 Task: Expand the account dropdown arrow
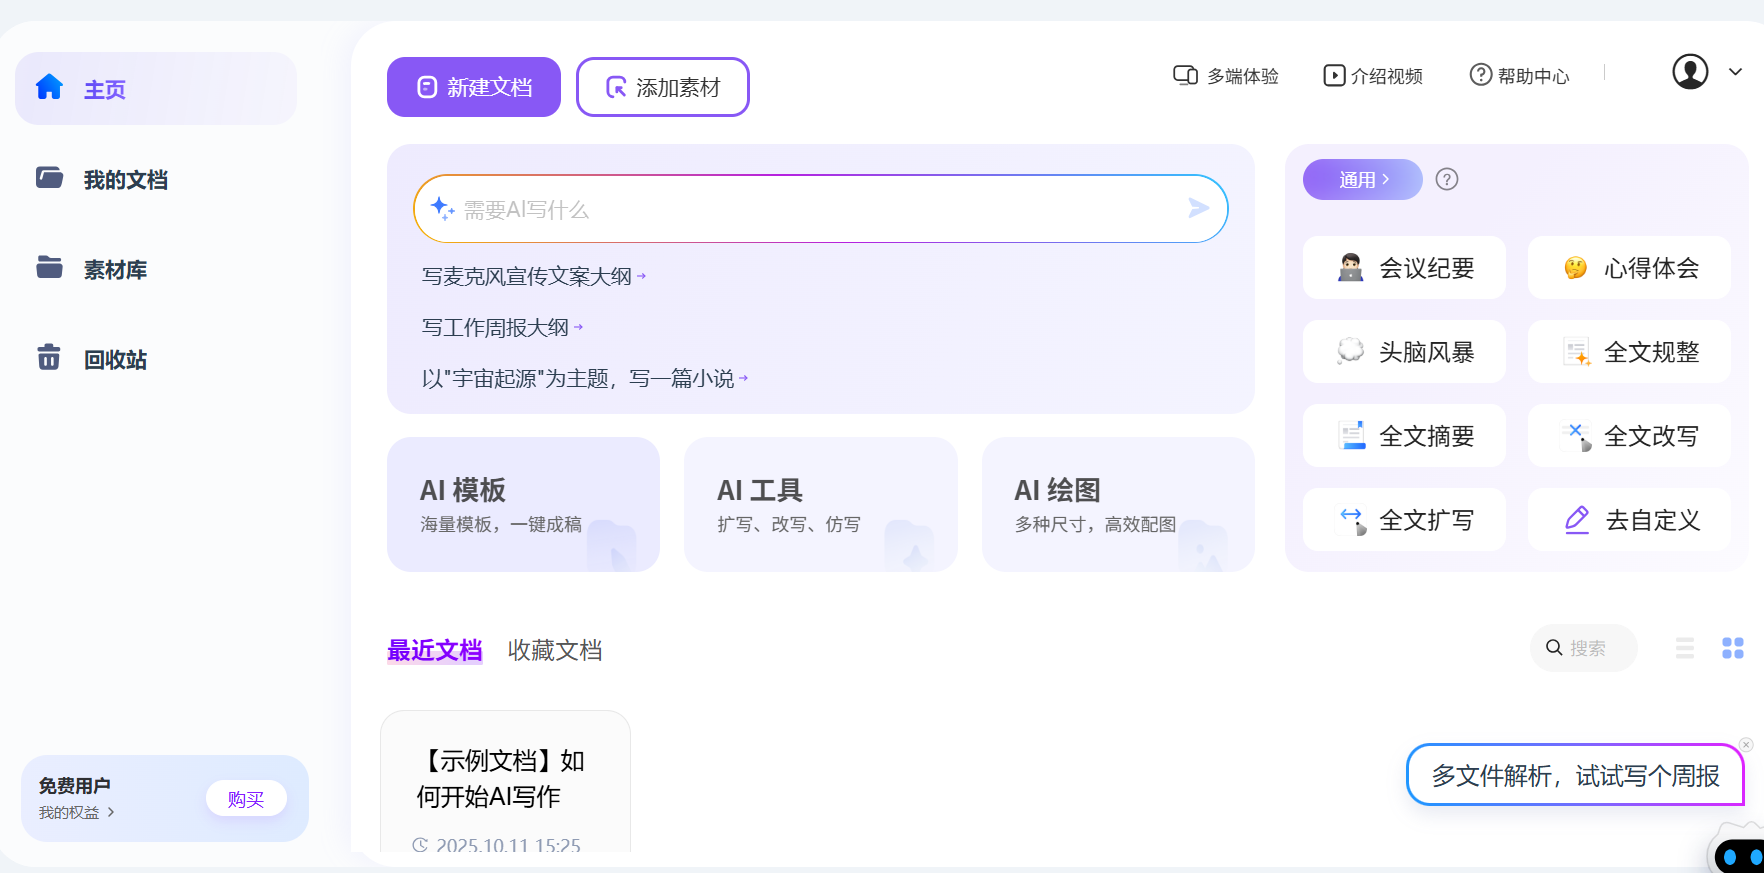(1736, 72)
